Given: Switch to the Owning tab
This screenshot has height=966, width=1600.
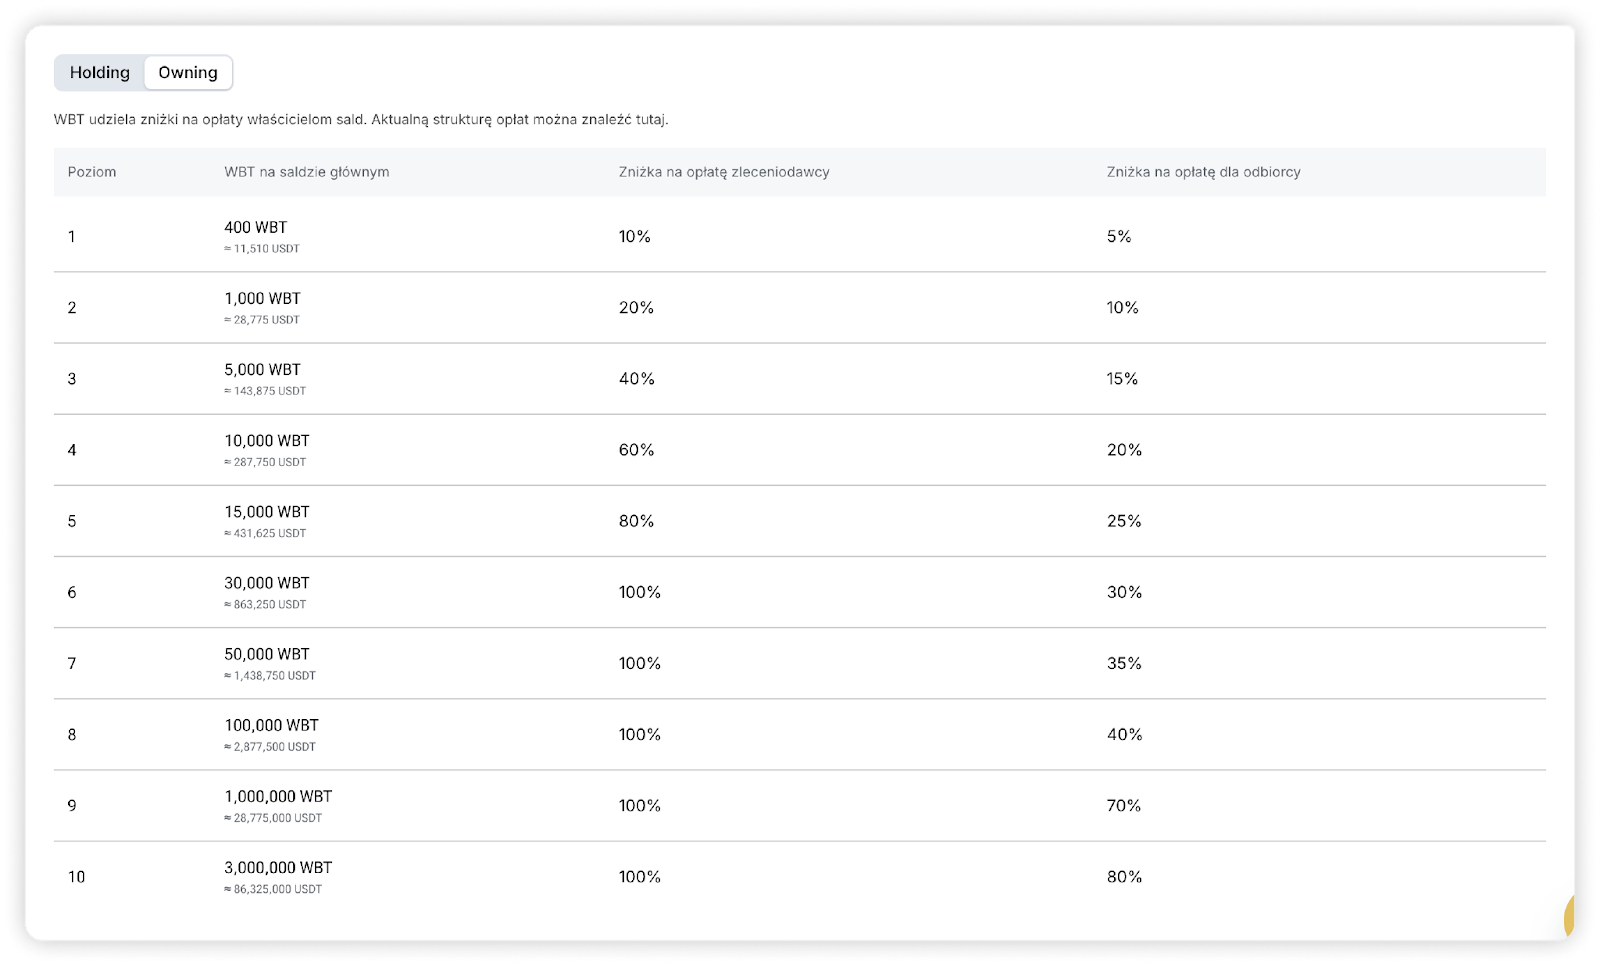Looking at the screenshot, I should (188, 73).
